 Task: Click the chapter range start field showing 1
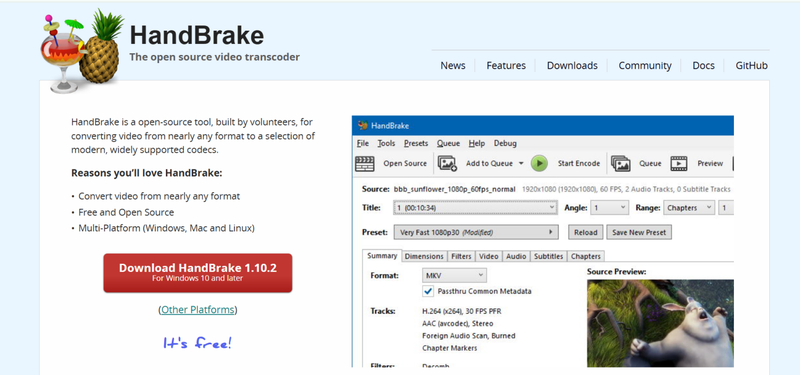point(726,208)
